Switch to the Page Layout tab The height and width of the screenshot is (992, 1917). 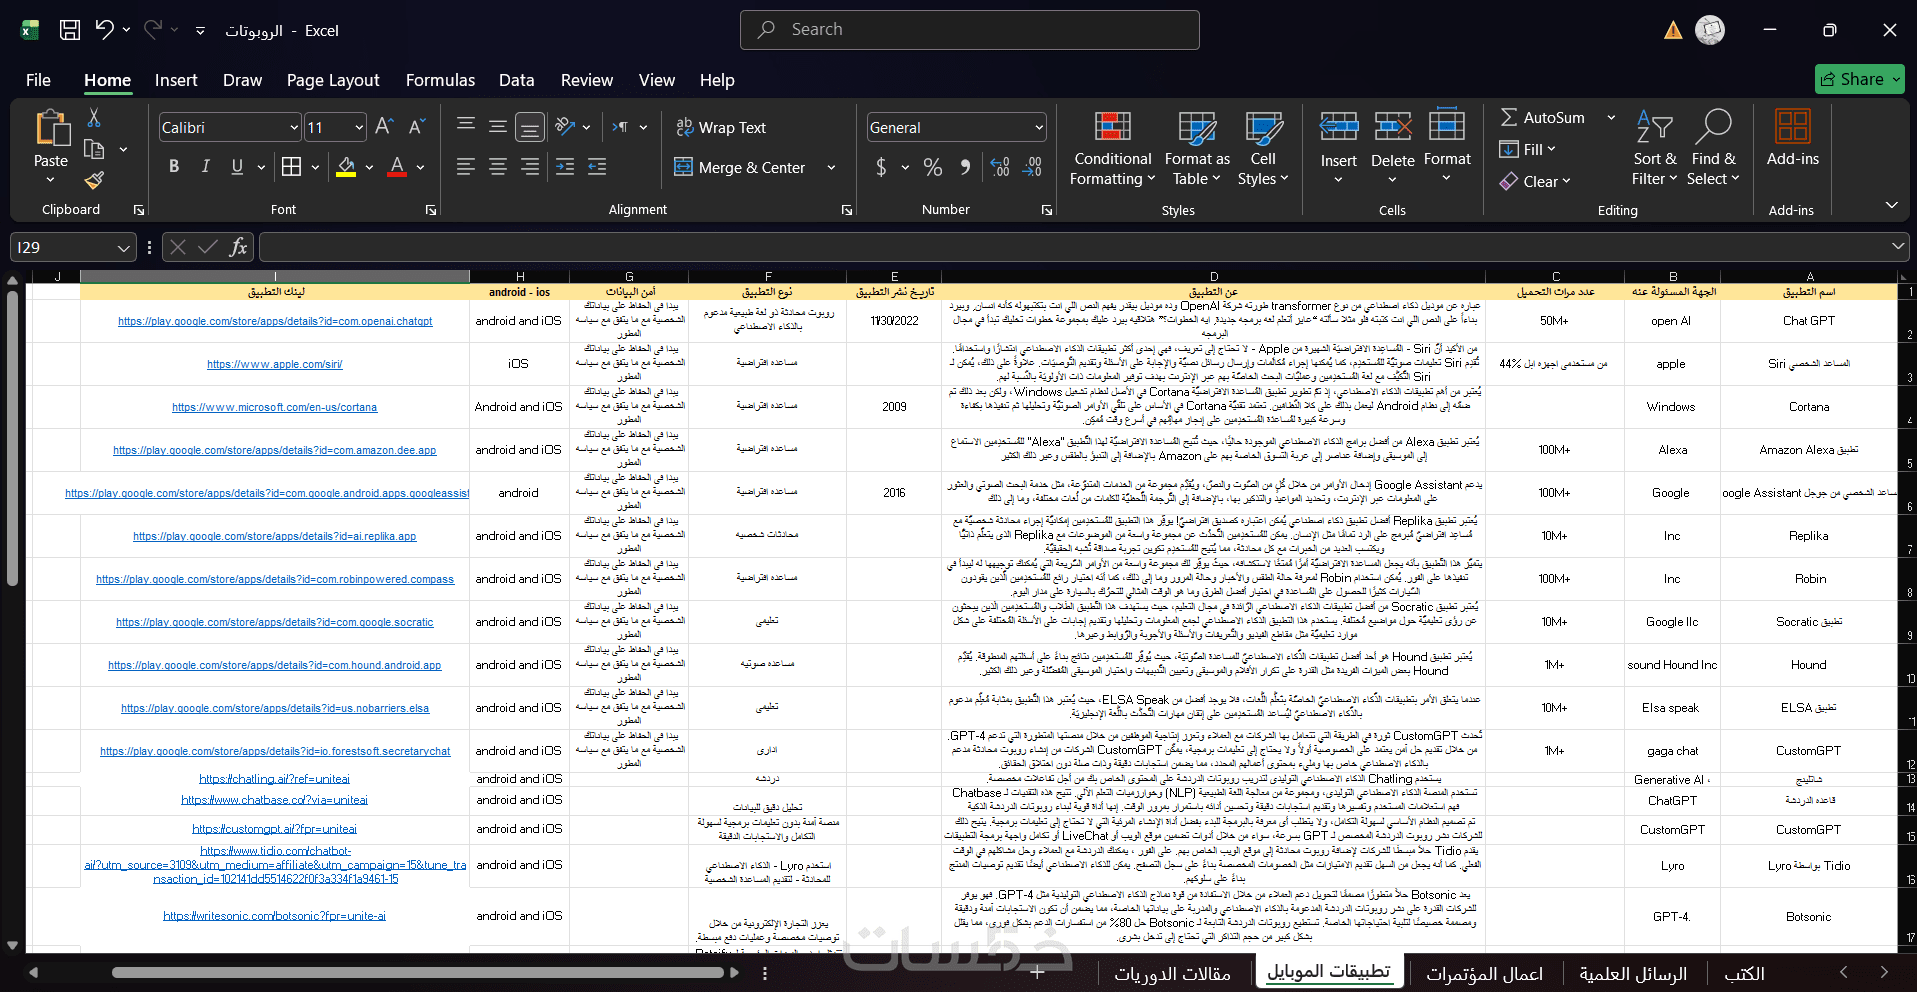tap(333, 80)
